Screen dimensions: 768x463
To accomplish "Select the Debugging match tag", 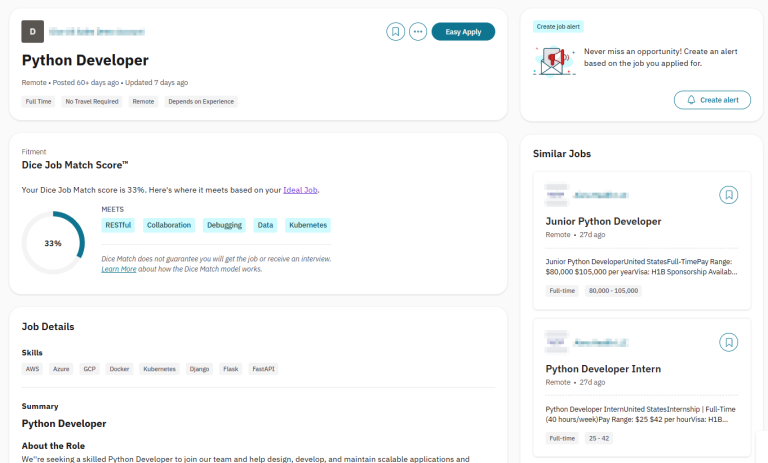I will point(224,225).
